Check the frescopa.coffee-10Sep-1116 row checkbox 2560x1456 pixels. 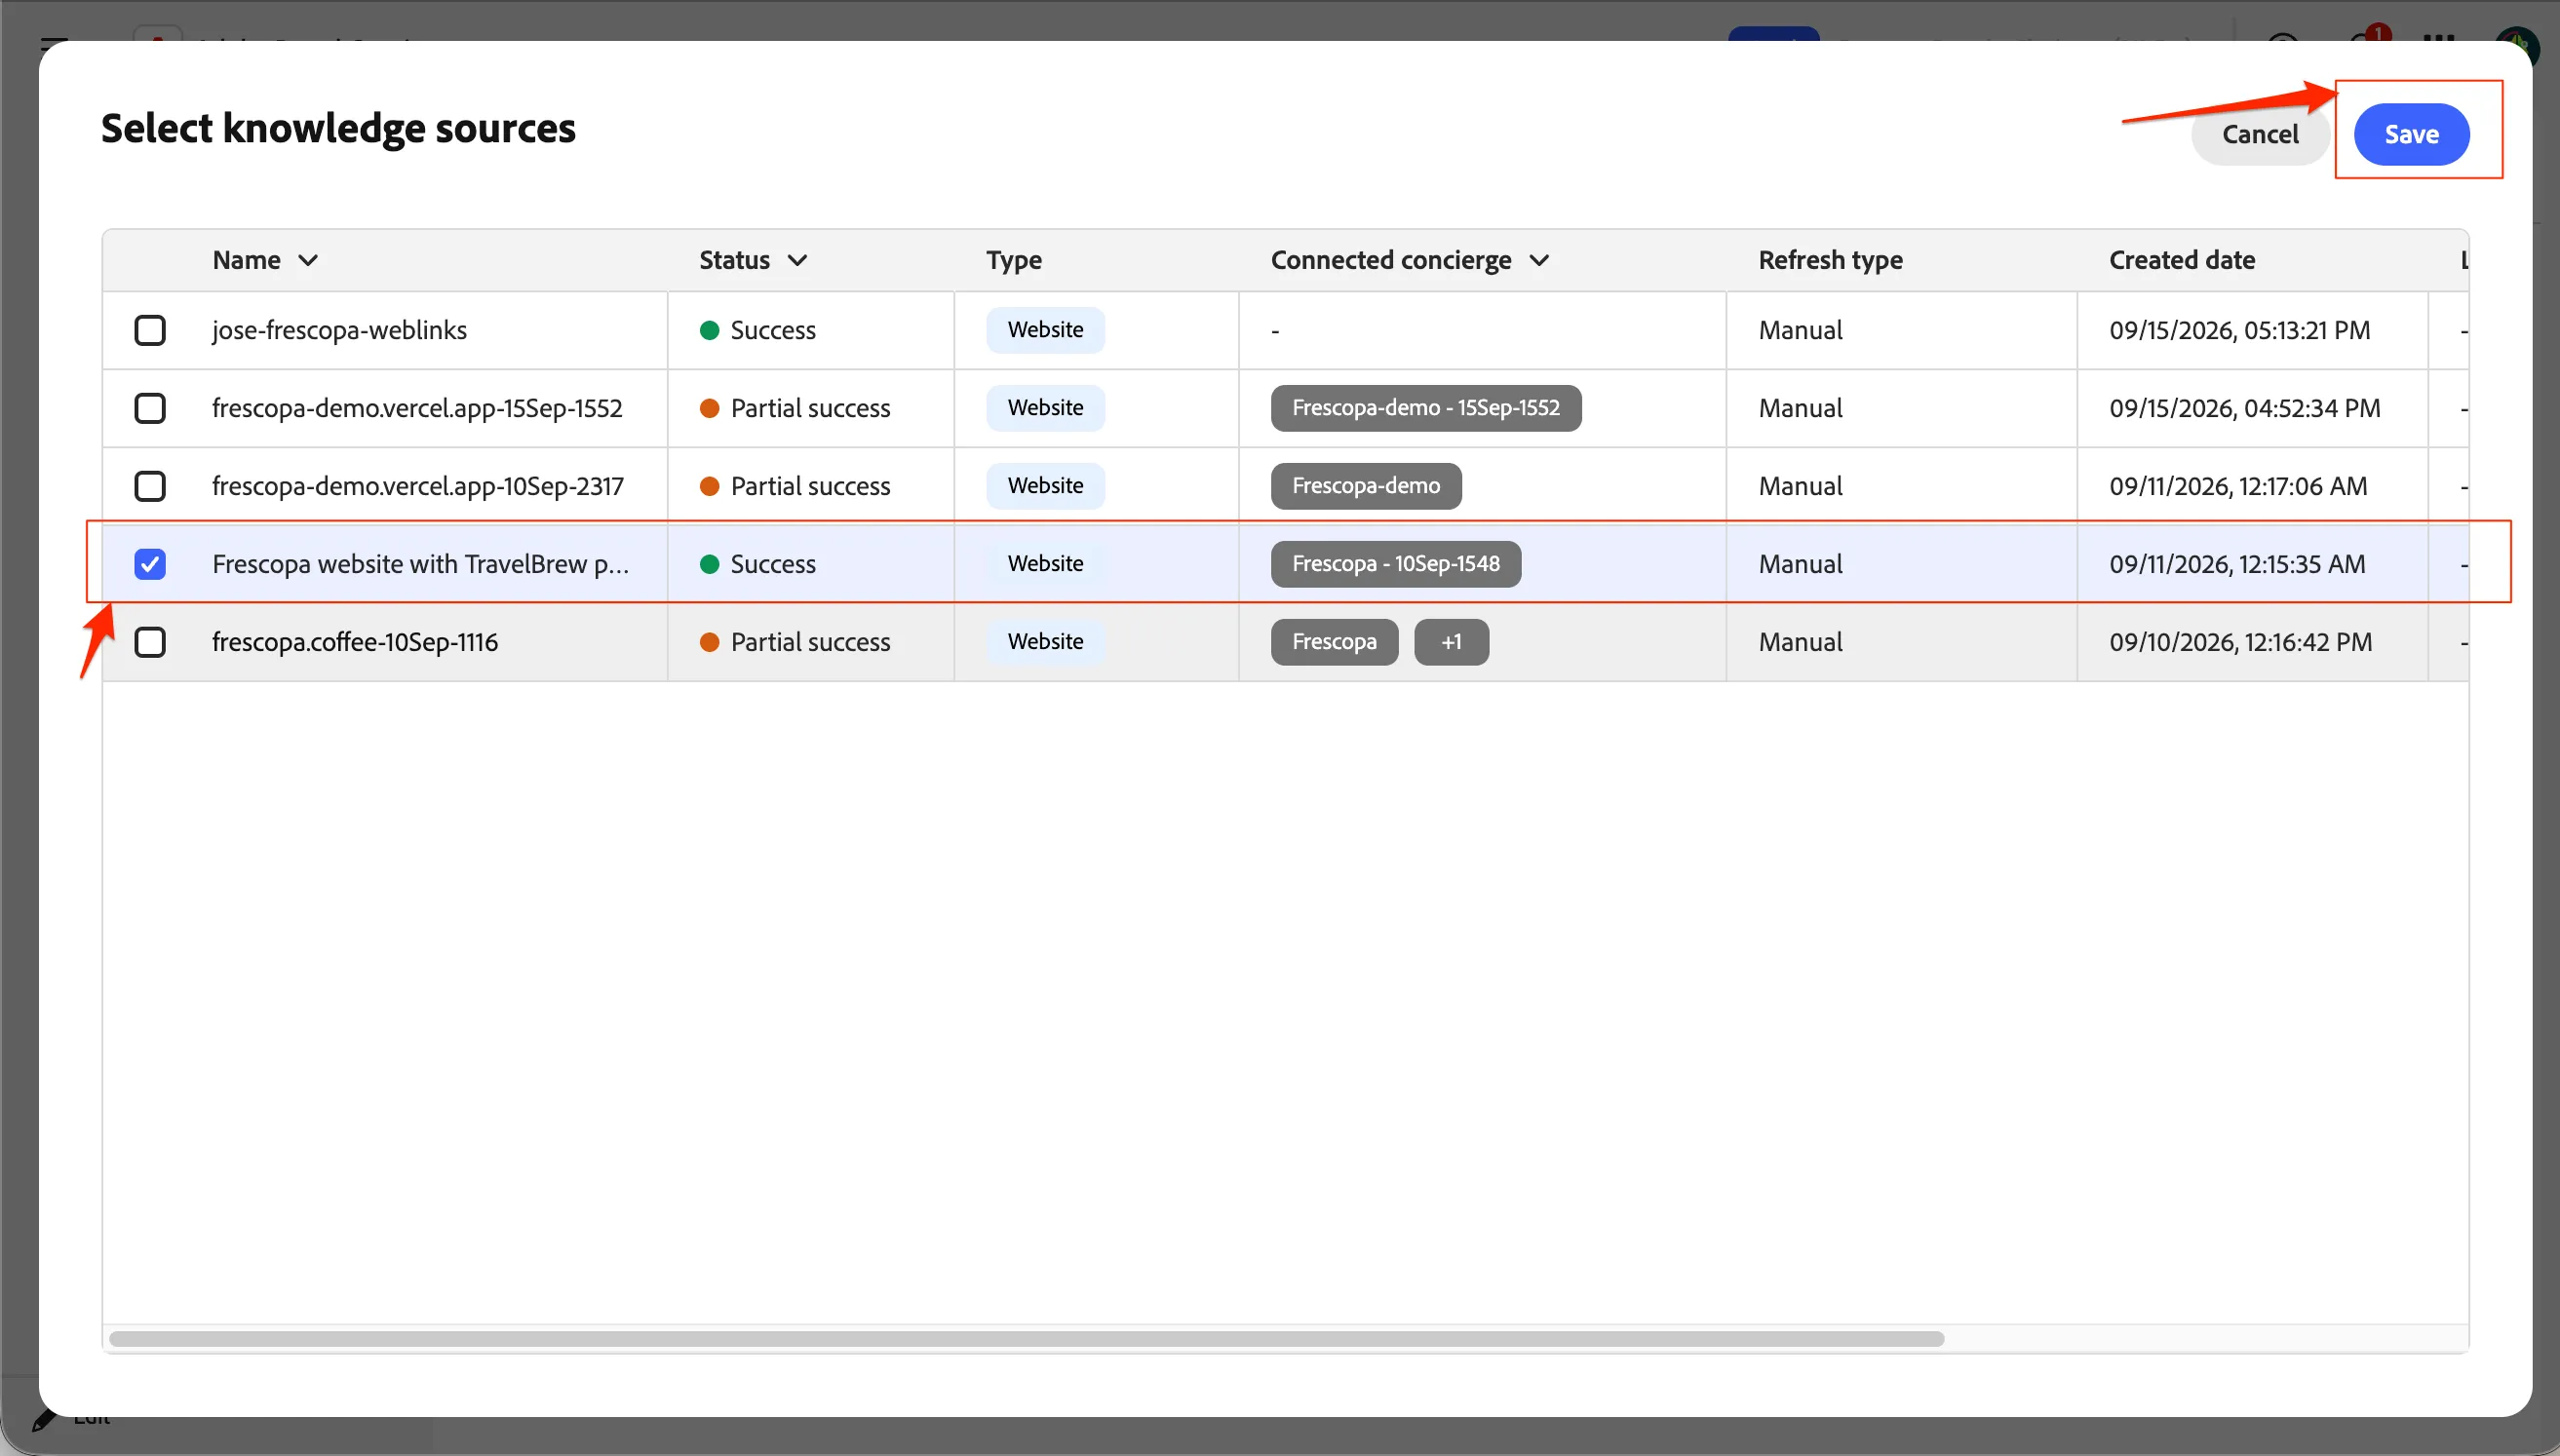click(150, 642)
